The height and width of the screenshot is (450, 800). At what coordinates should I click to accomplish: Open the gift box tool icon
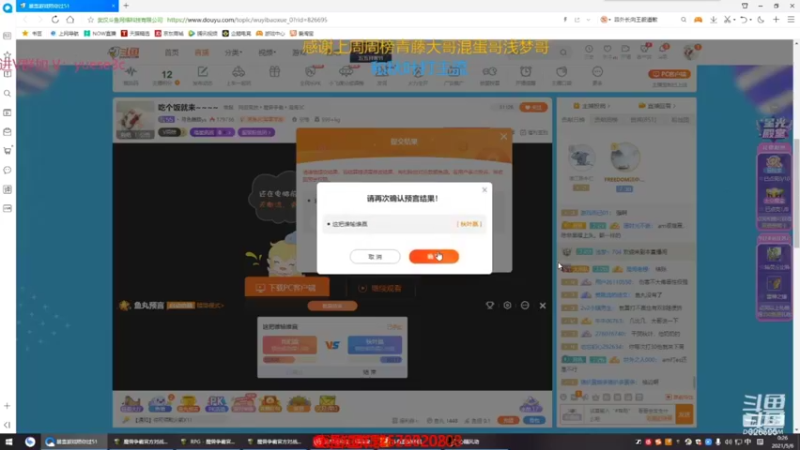[x=274, y=72]
